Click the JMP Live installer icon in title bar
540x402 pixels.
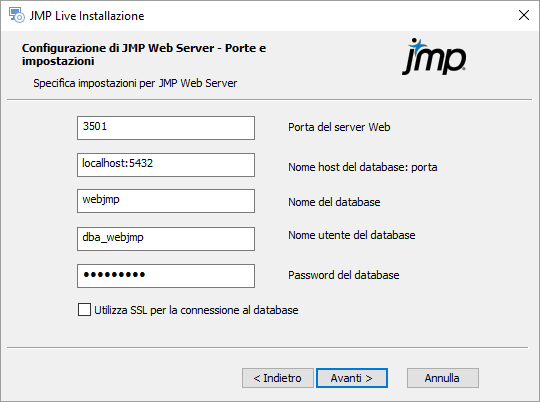(x=16, y=16)
